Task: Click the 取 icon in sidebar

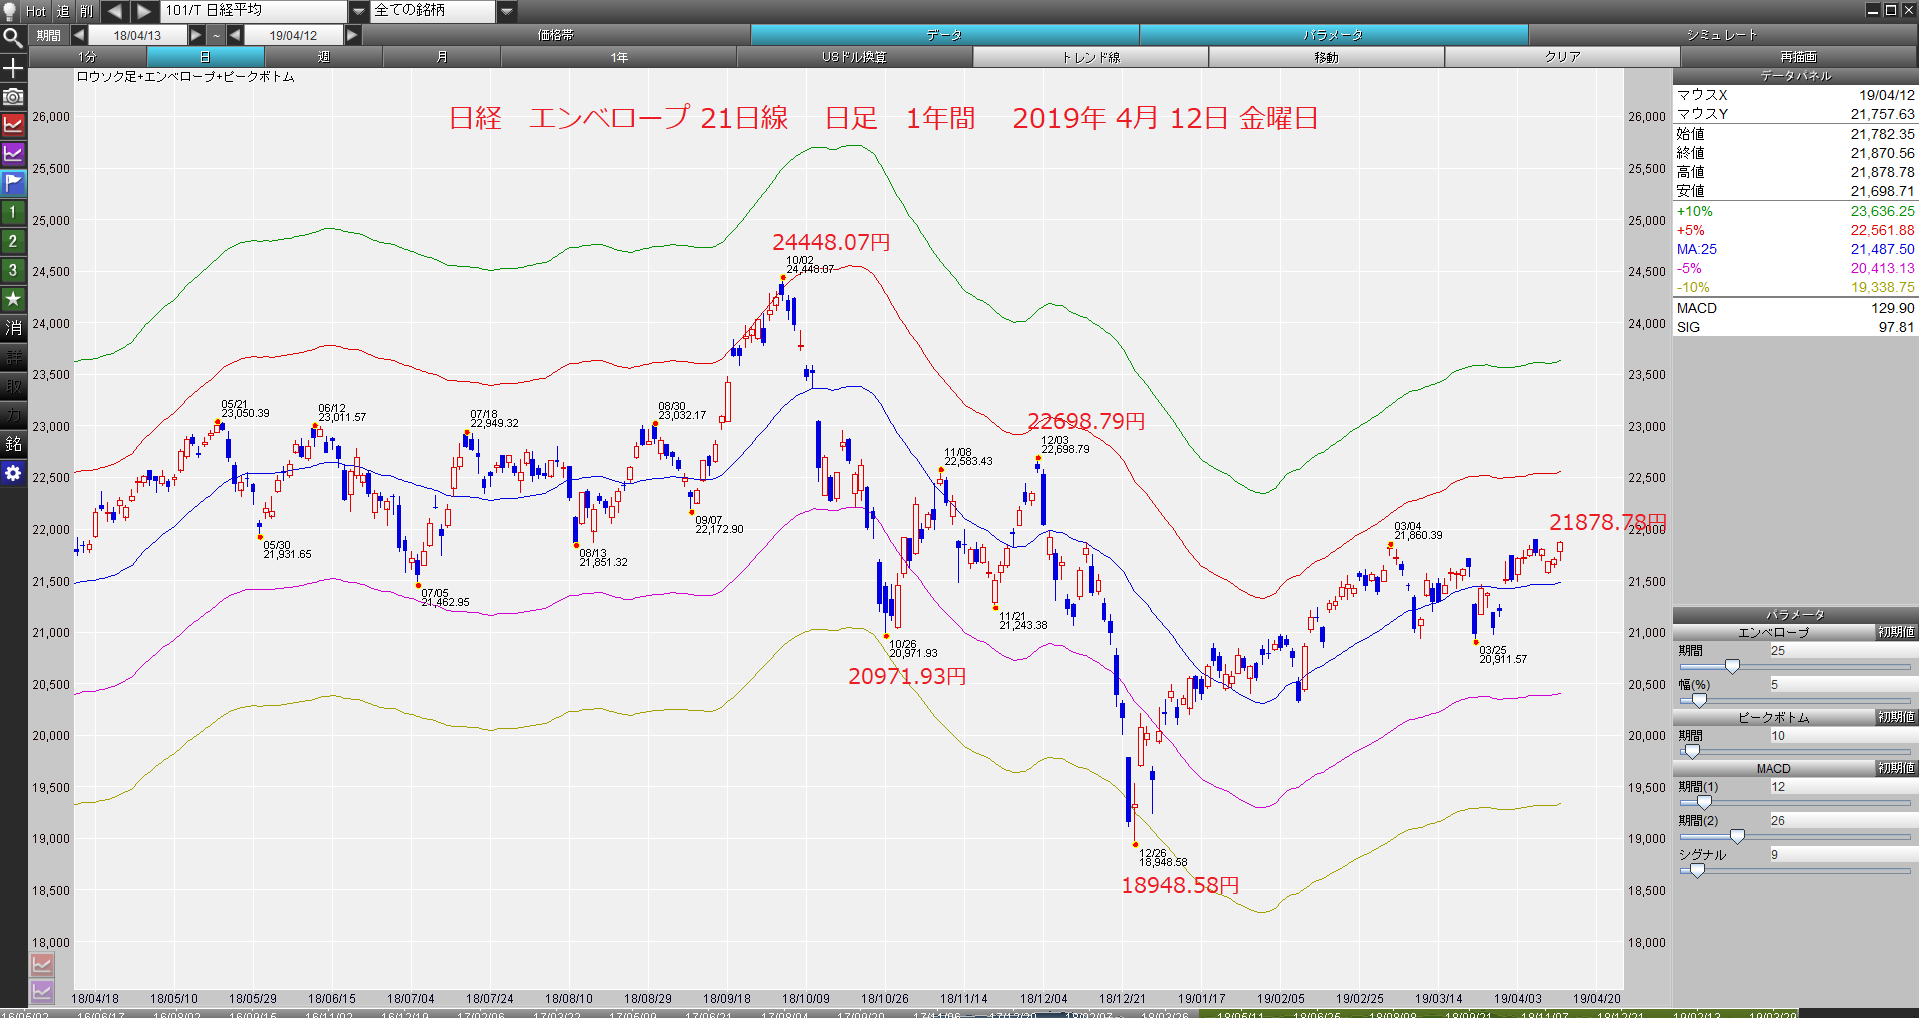Action: tap(13, 386)
